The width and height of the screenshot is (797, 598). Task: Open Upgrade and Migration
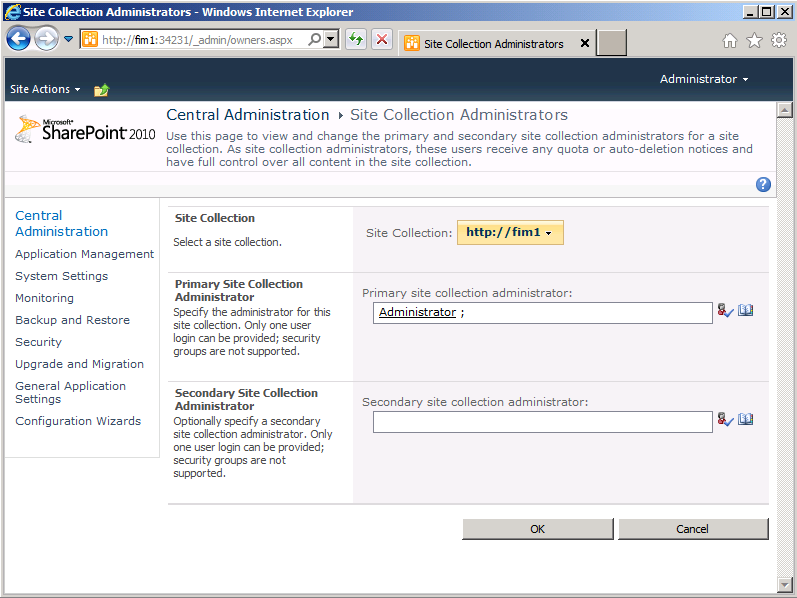79,364
